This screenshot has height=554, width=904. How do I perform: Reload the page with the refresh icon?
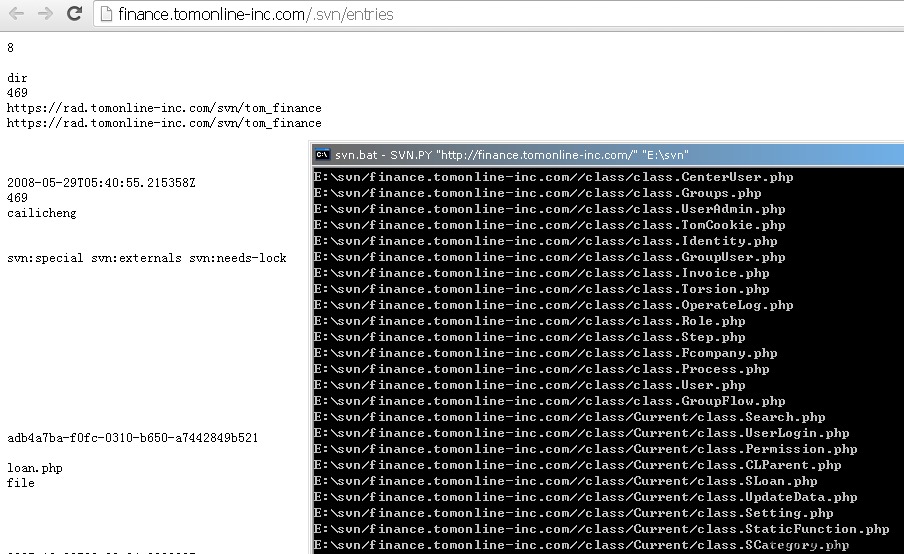pos(74,13)
